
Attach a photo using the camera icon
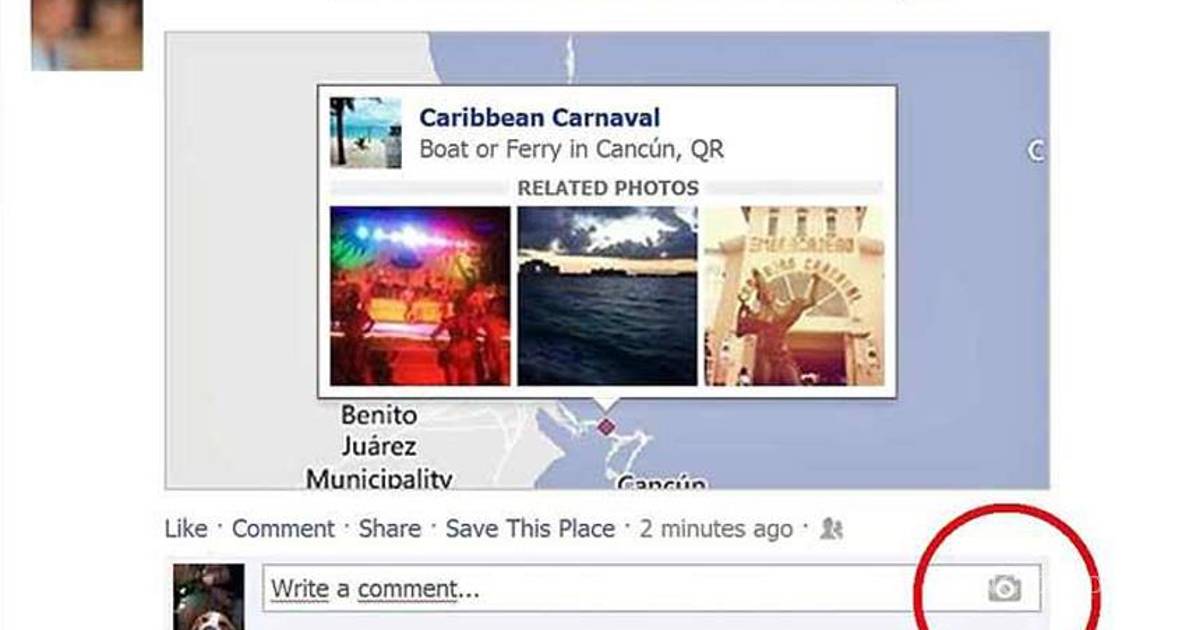click(x=1004, y=588)
